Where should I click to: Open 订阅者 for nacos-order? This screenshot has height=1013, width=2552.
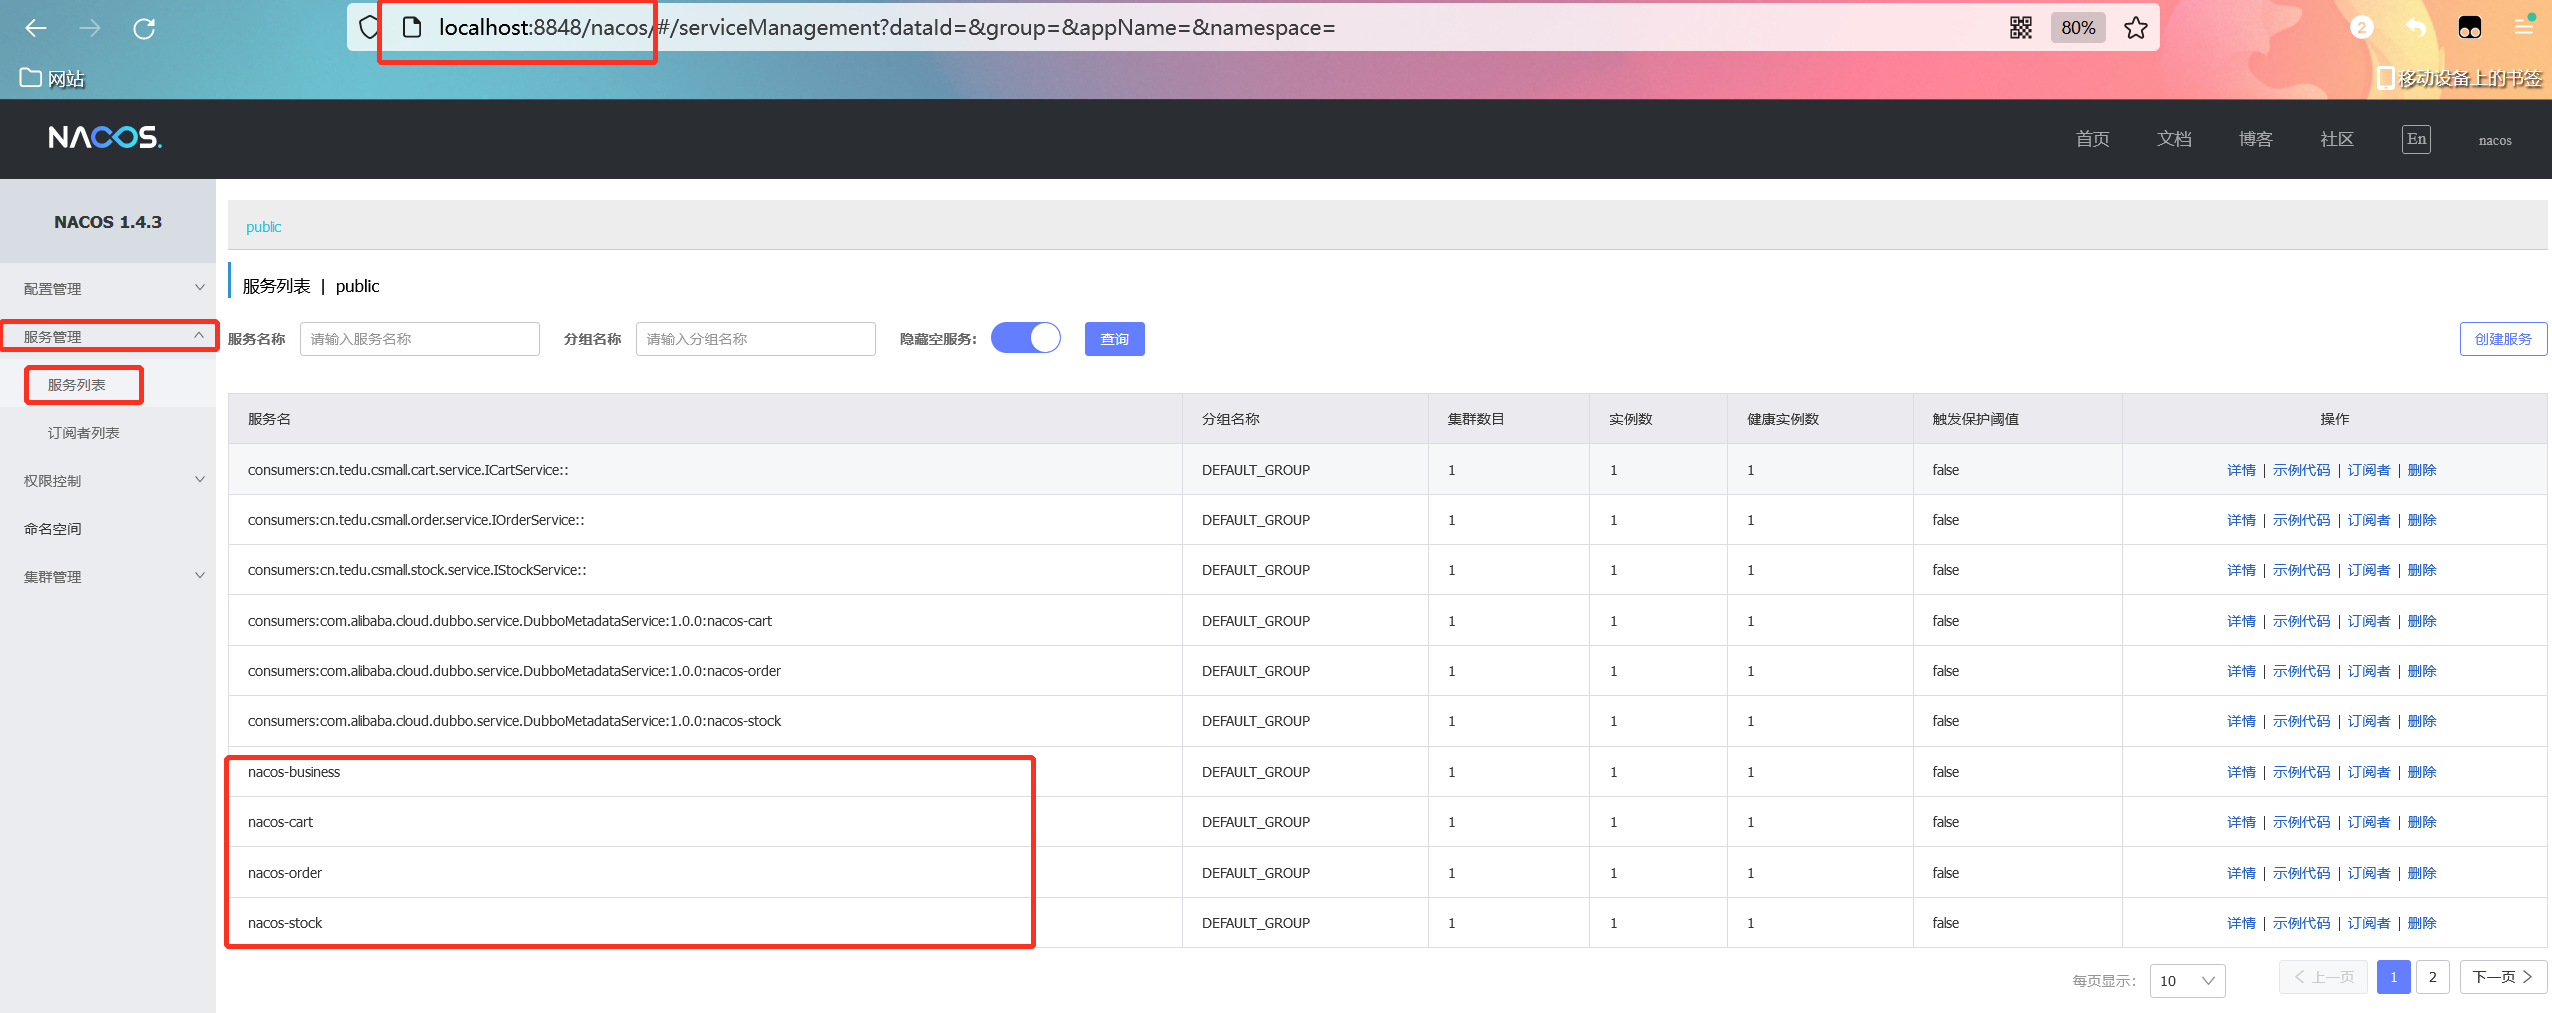(2369, 872)
